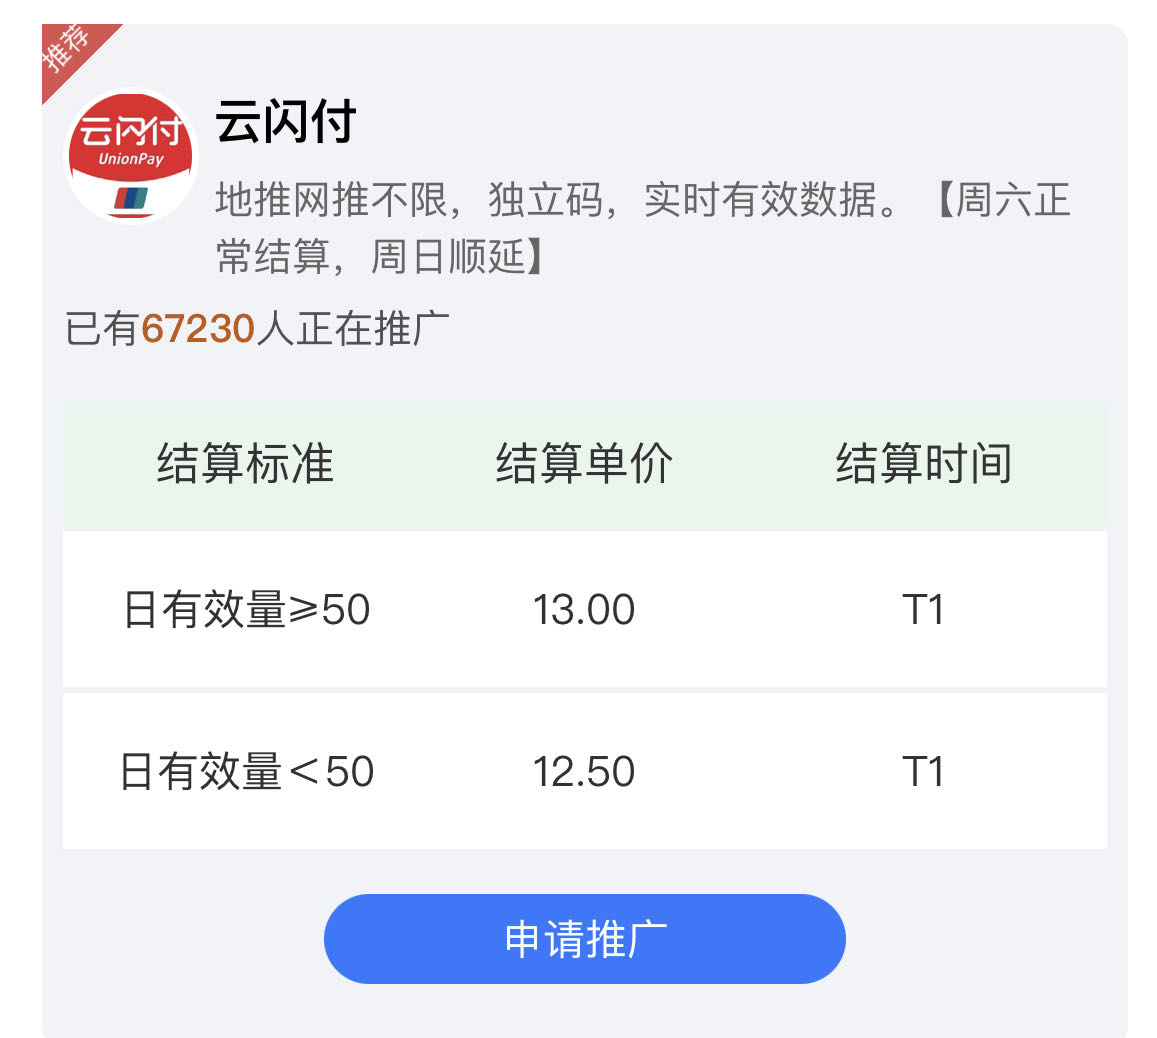Select the 日有效量<50 row label
Viewport: 1157px width, 1038px height.
click(x=246, y=772)
